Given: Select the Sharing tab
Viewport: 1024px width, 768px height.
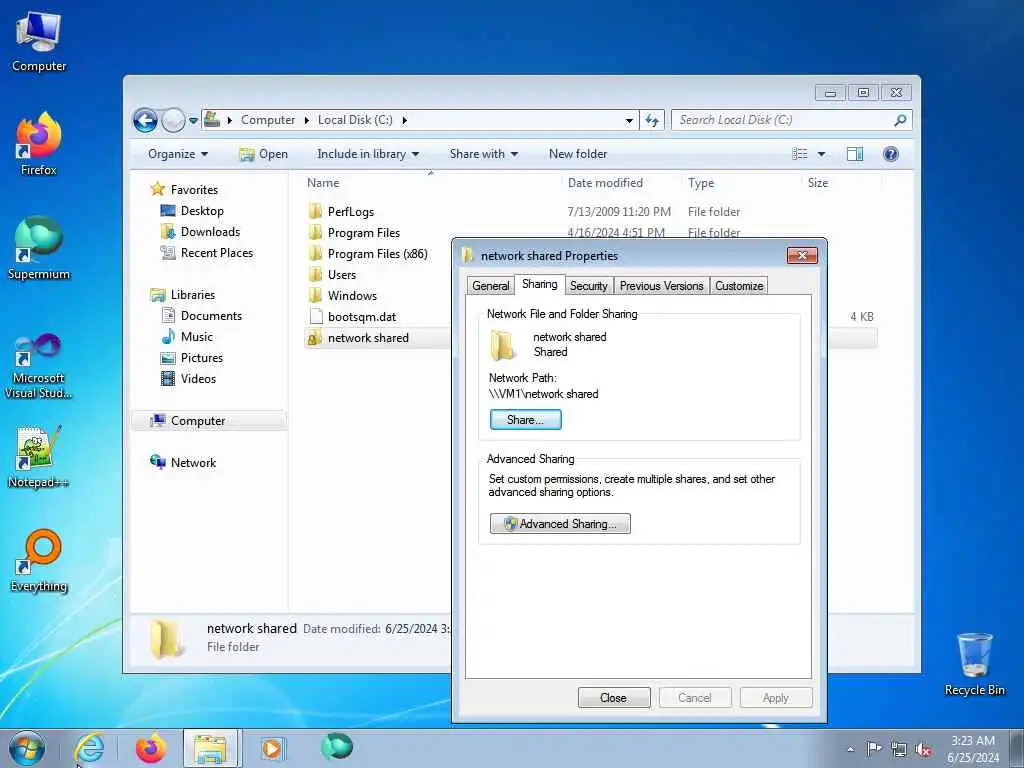Looking at the screenshot, I should tap(539, 284).
